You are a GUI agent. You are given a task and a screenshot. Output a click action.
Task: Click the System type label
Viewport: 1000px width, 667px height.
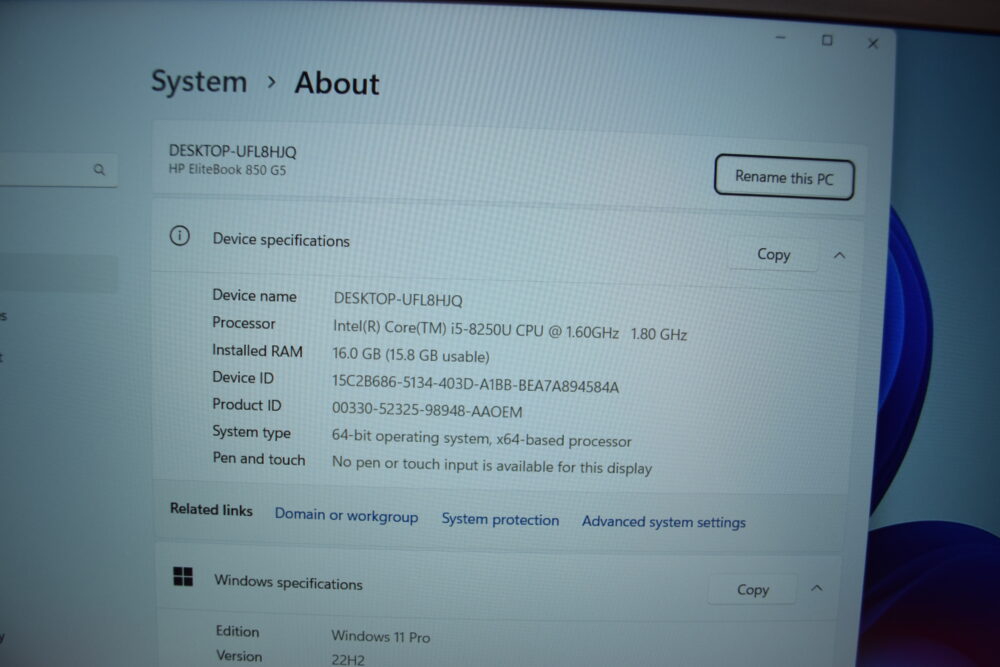pyautogui.click(x=251, y=432)
